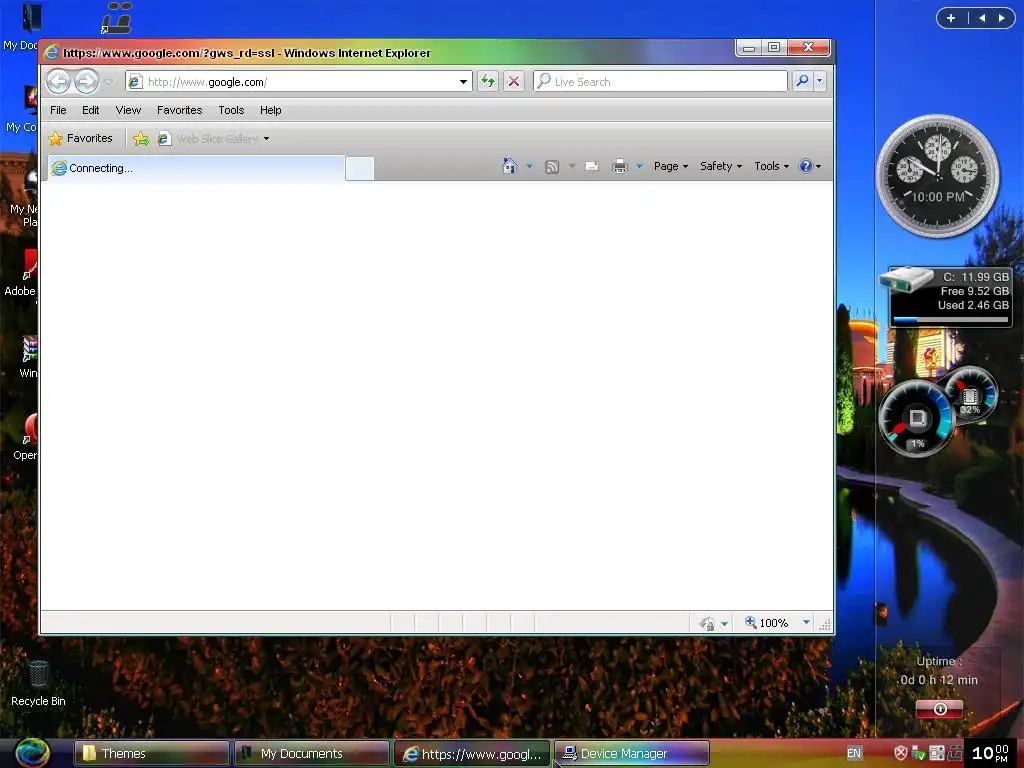
Task: Switch to My Documents taskbar button
Action: tap(312, 754)
